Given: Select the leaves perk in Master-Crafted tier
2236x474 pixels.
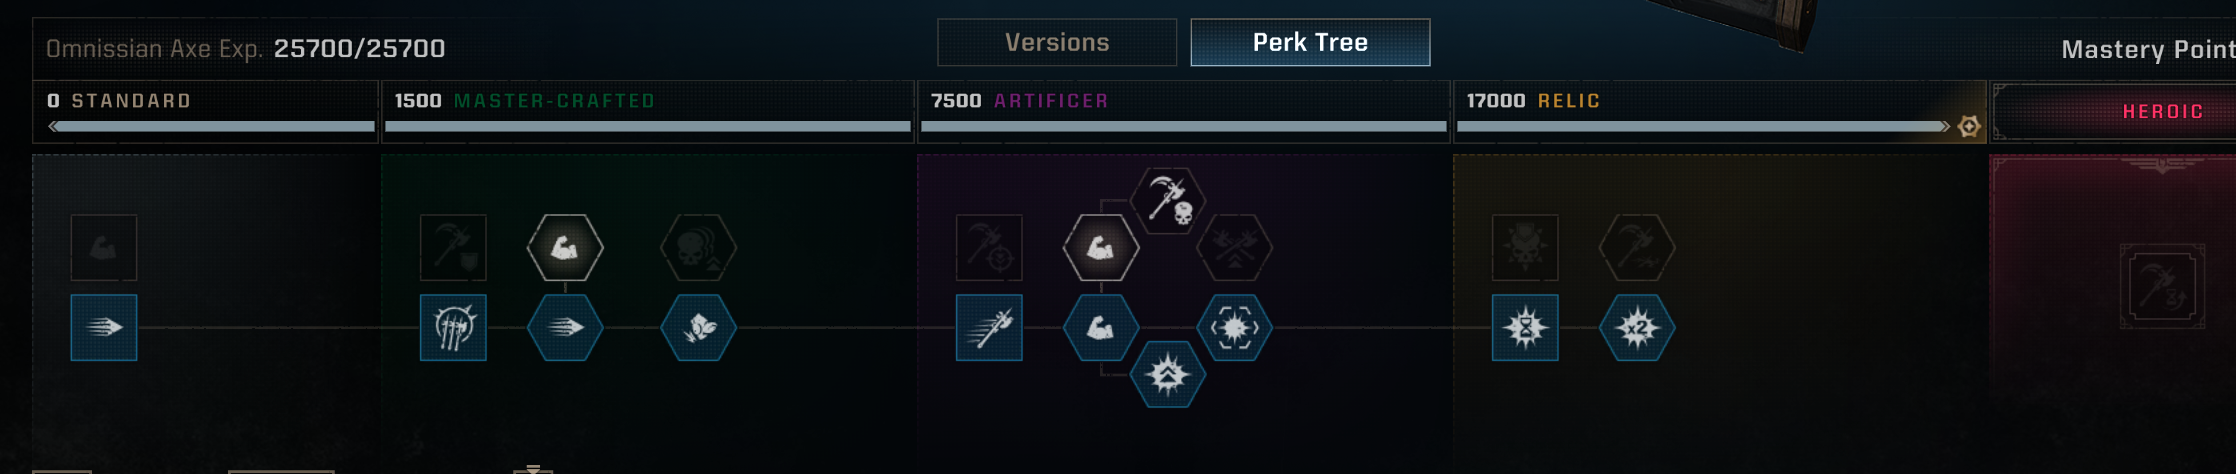Looking at the screenshot, I should tap(699, 327).
